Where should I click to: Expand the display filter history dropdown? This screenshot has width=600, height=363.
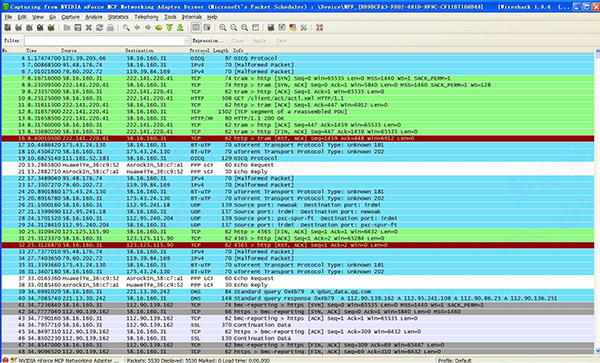187,41
